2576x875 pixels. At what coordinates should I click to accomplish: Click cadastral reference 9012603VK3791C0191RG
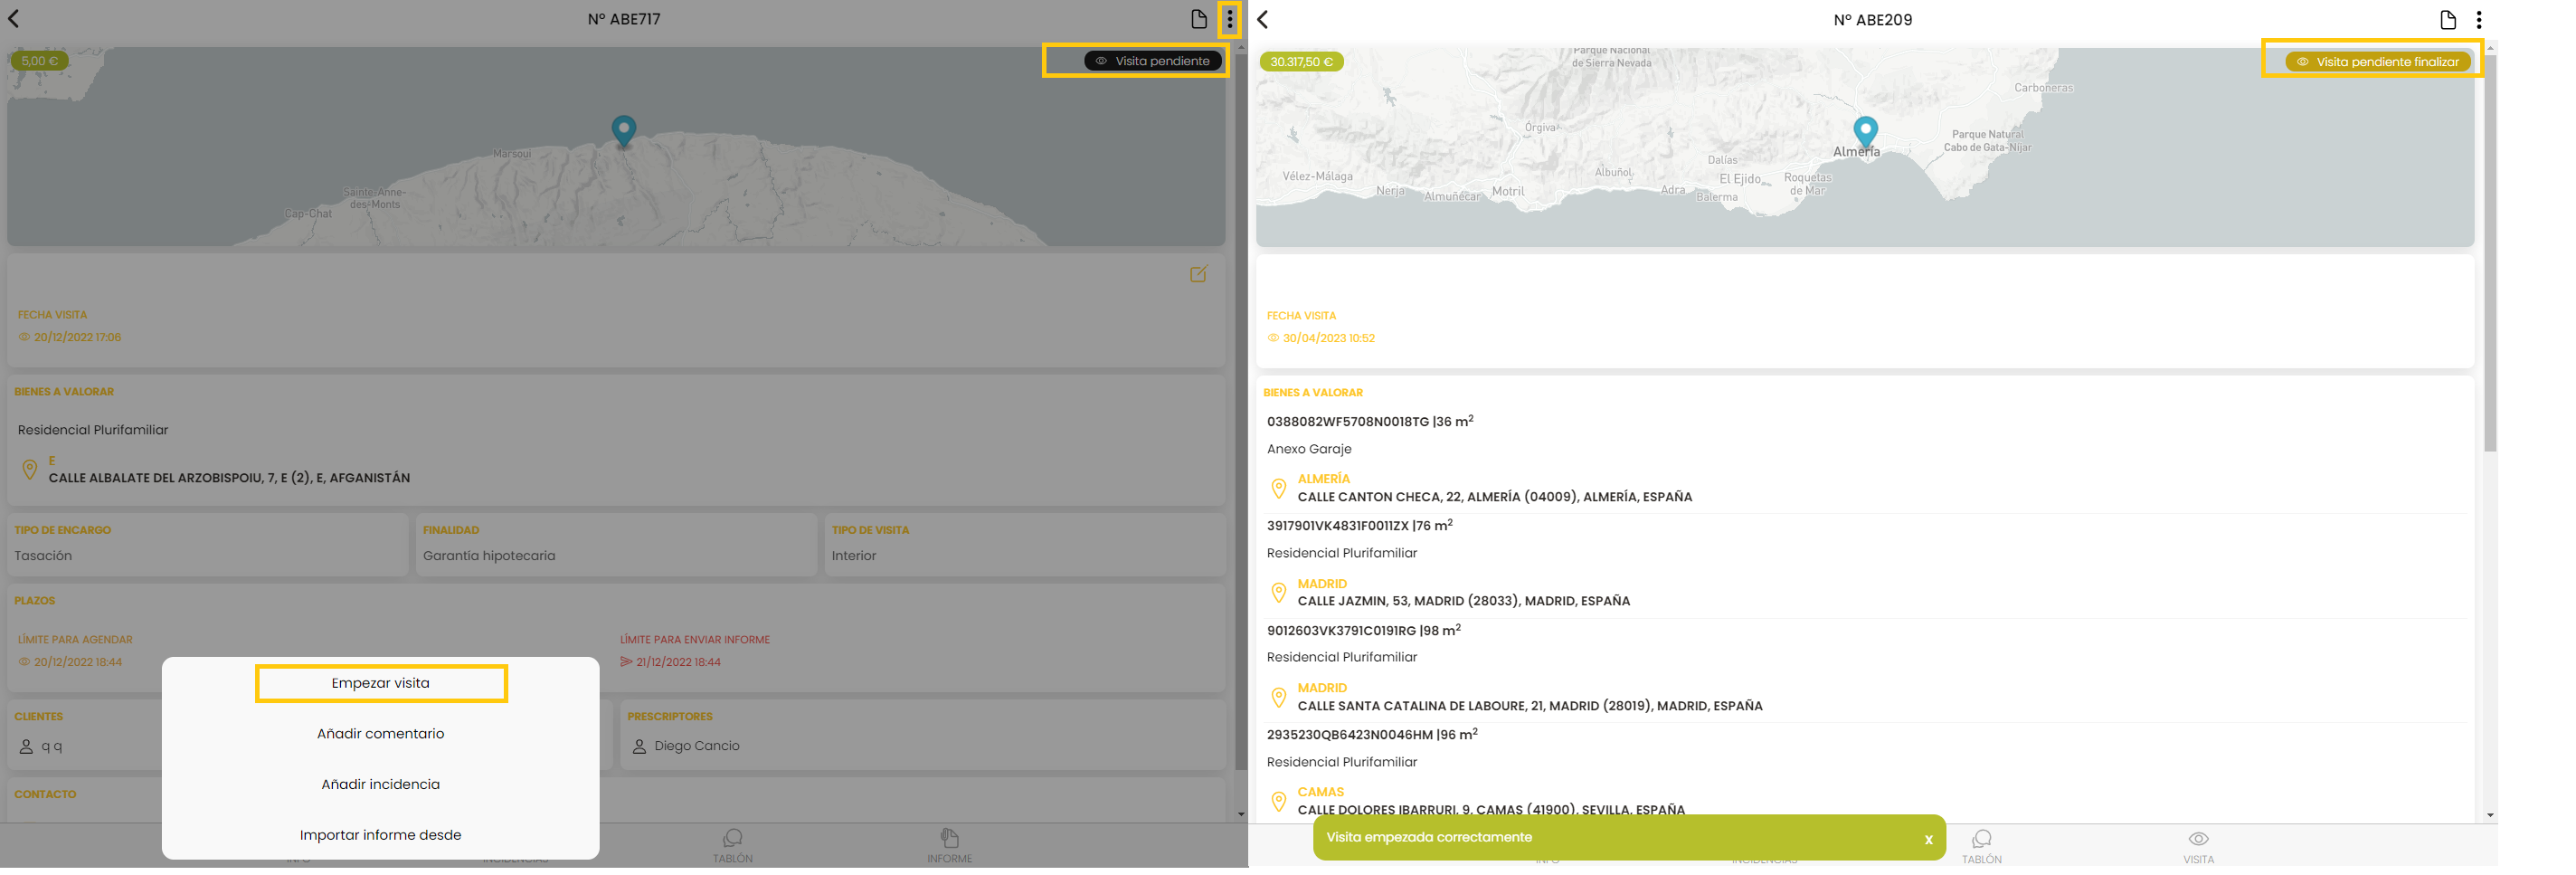point(1341,631)
